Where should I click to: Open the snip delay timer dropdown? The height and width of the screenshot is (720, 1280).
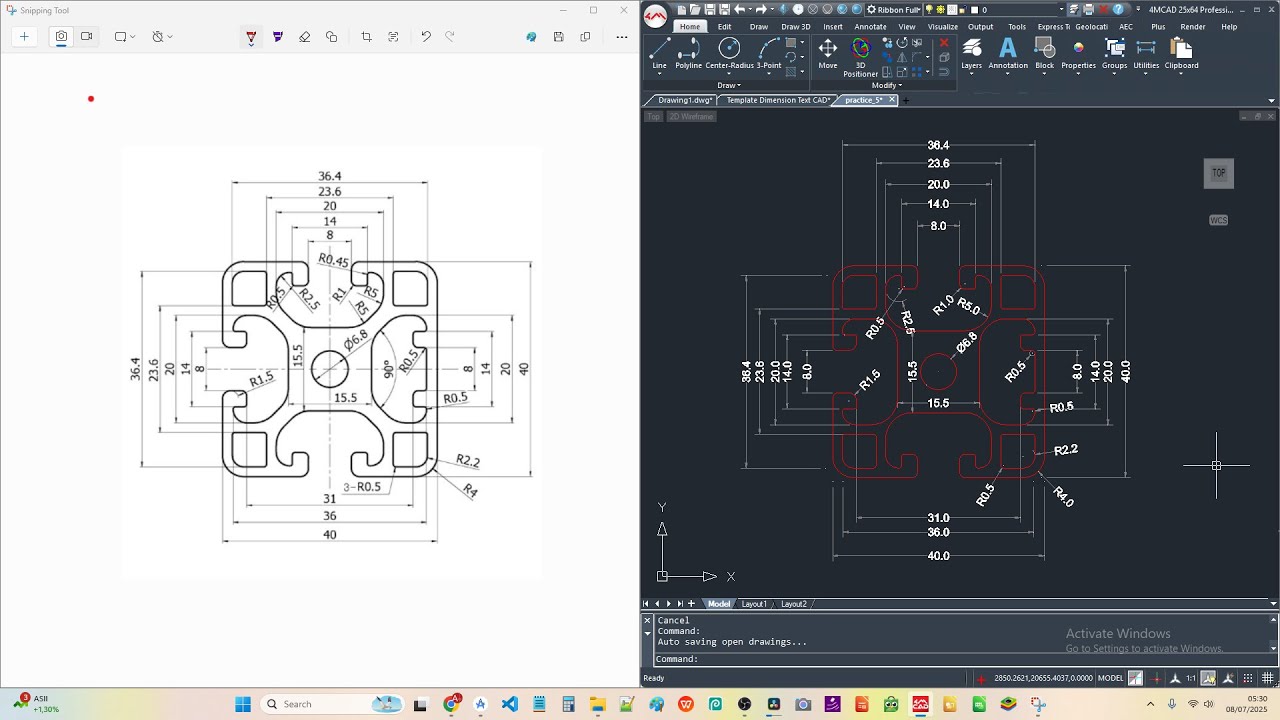[x=162, y=37]
